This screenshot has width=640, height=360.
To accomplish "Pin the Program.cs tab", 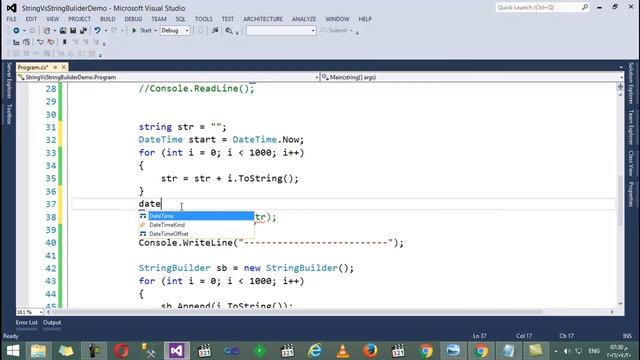I will coord(55,67).
